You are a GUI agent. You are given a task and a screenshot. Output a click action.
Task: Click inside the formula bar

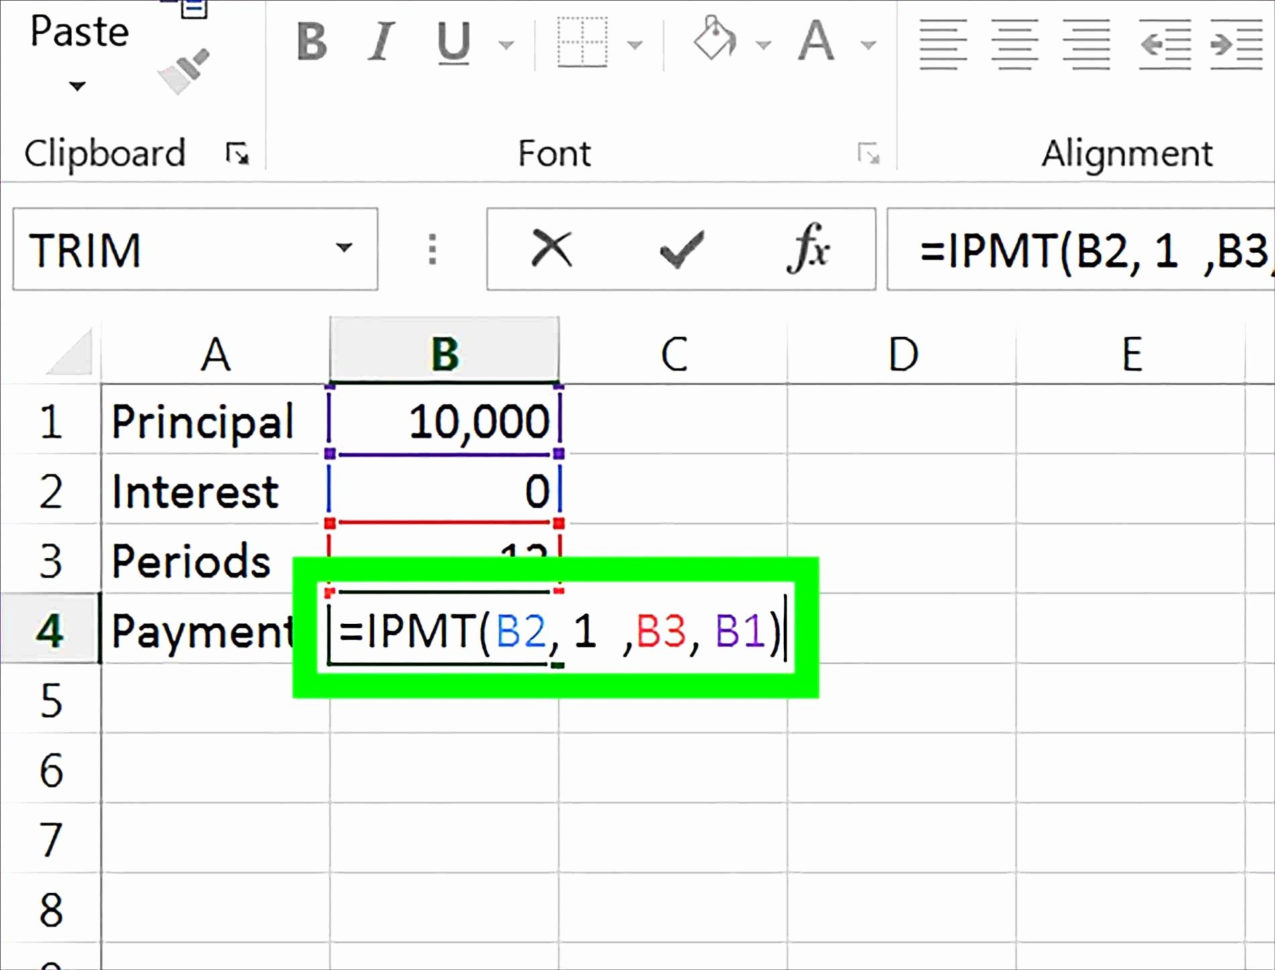(1080, 249)
